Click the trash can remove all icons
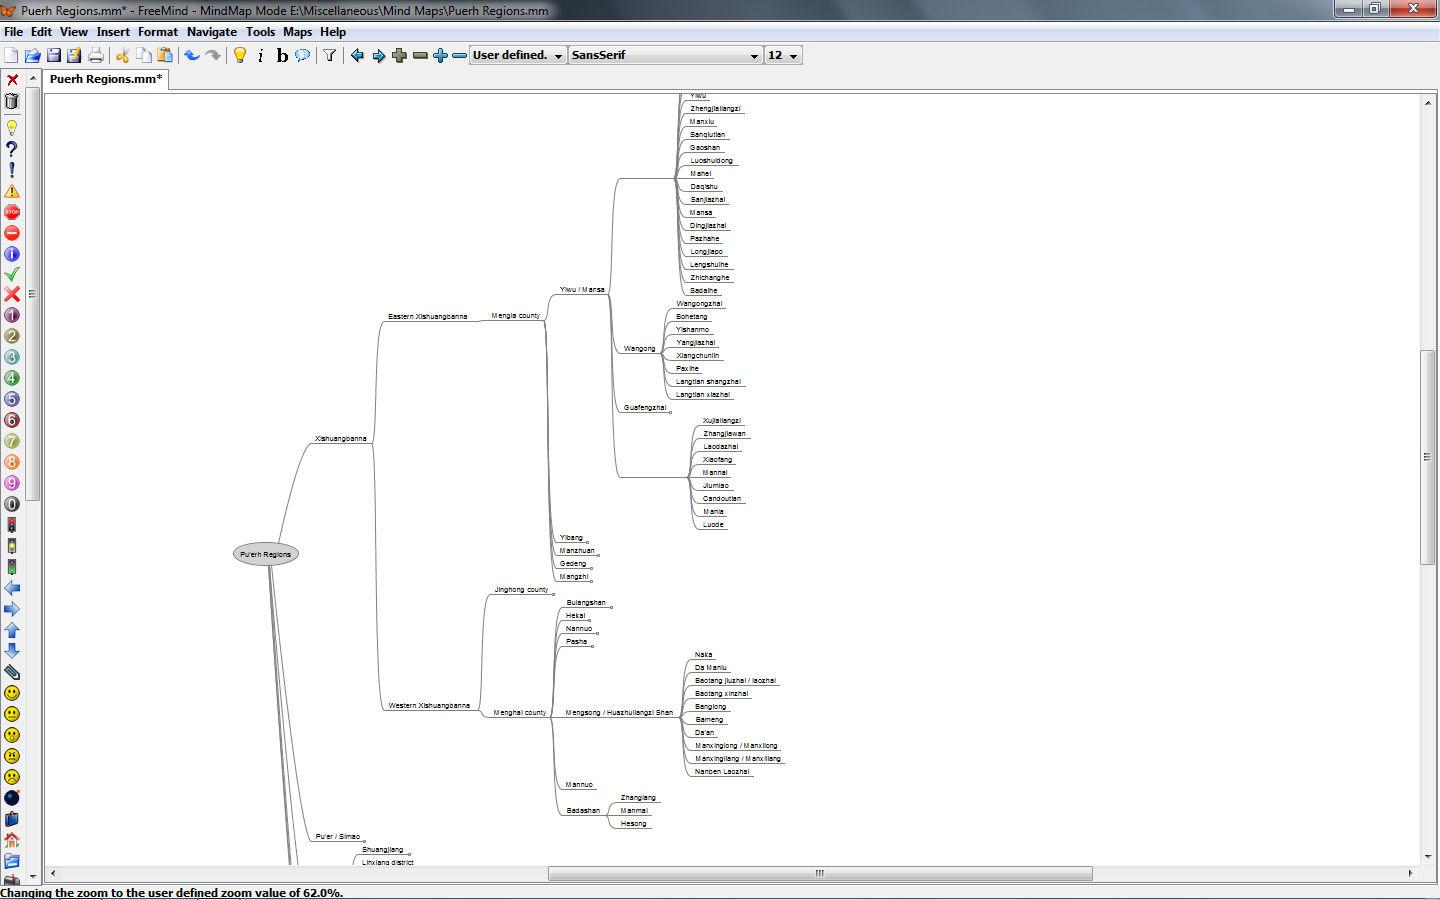The height and width of the screenshot is (900, 1440). (x=12, y=101)
